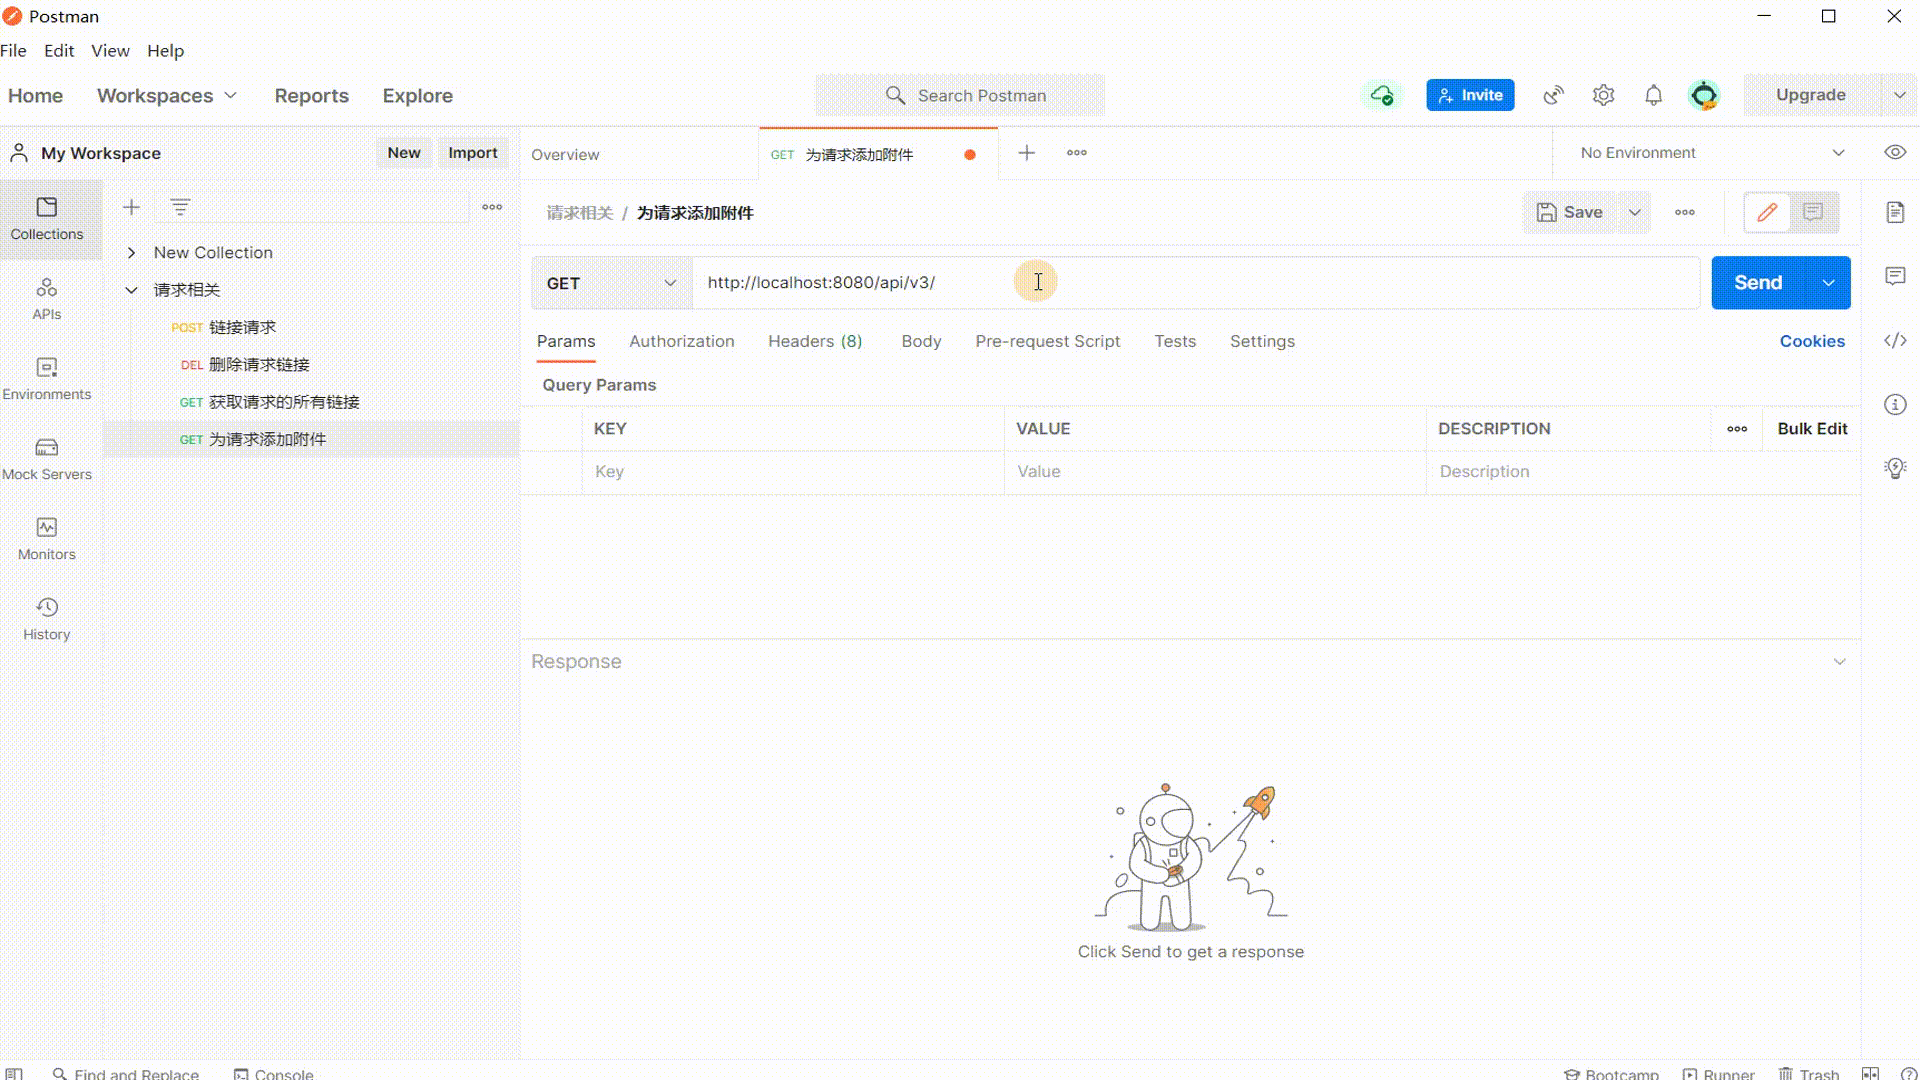The height and width of the screenshot is (1080, 1920).
Task: Open the HTTP method GET dropdown
Action: 612,283
